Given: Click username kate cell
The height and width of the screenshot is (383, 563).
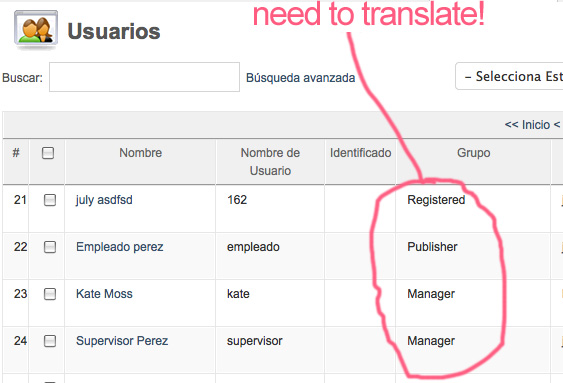Looking at the screenshot, I should [x=238, y=294].
